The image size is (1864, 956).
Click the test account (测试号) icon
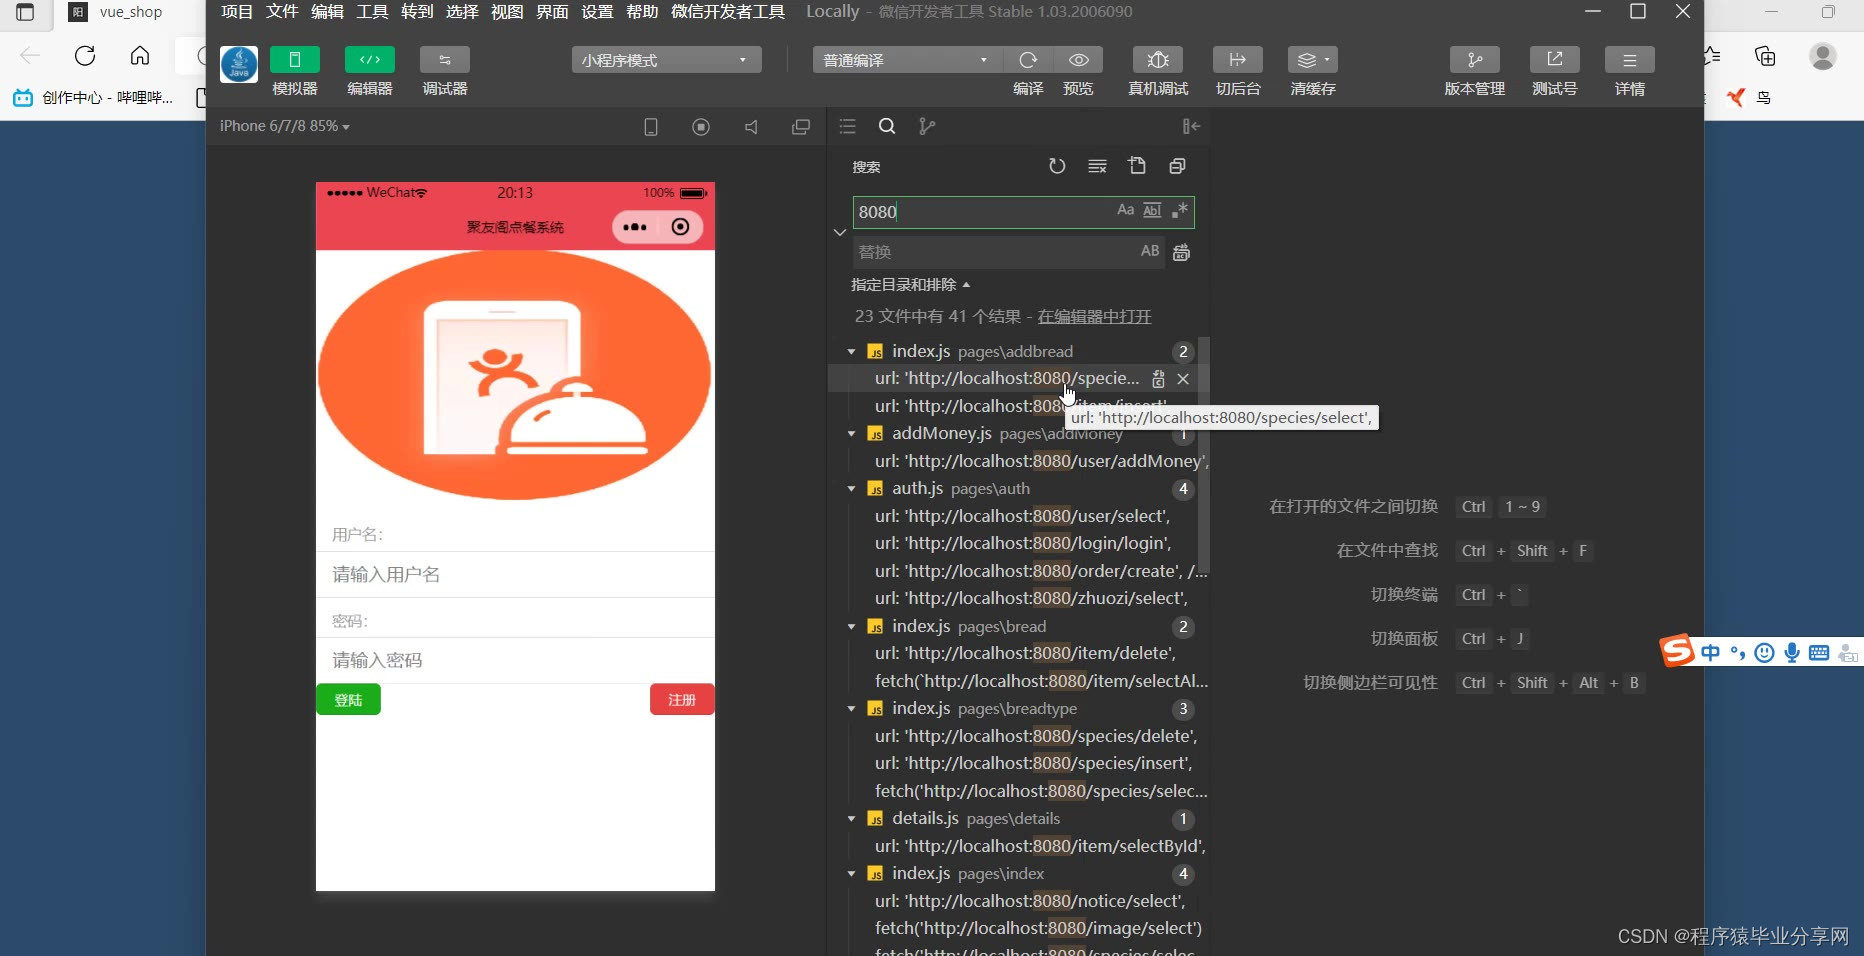click(1555, 60)
